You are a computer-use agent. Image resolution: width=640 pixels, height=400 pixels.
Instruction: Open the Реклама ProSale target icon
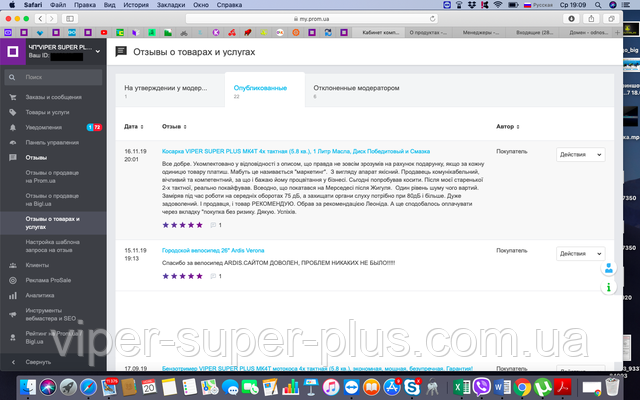pos(13,280)
